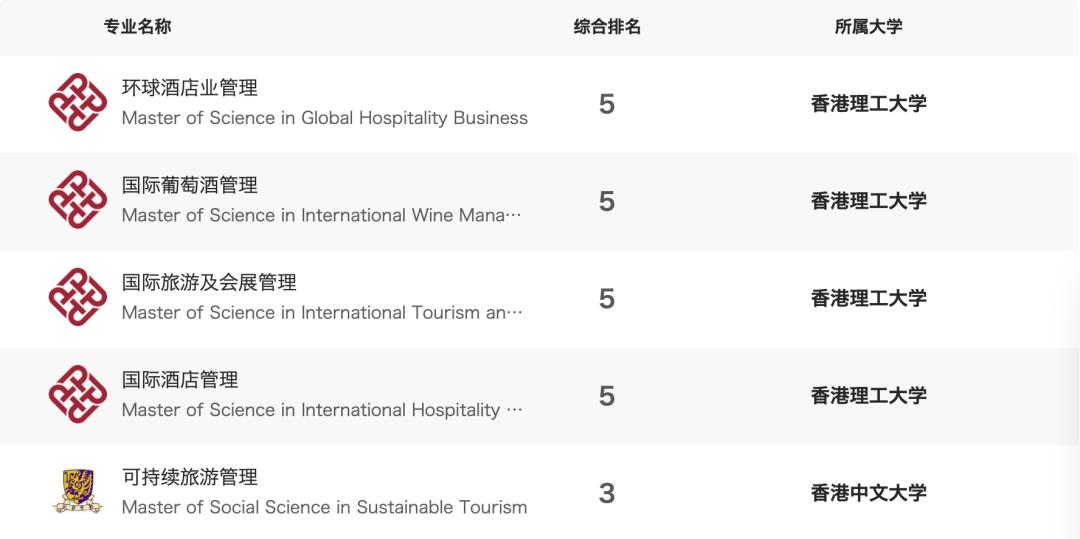The height and width of the screenshot is (539, 1080).
Task: Click the PolyU logo beside 环球酒店业管理
Action: (x=78, y=102)
